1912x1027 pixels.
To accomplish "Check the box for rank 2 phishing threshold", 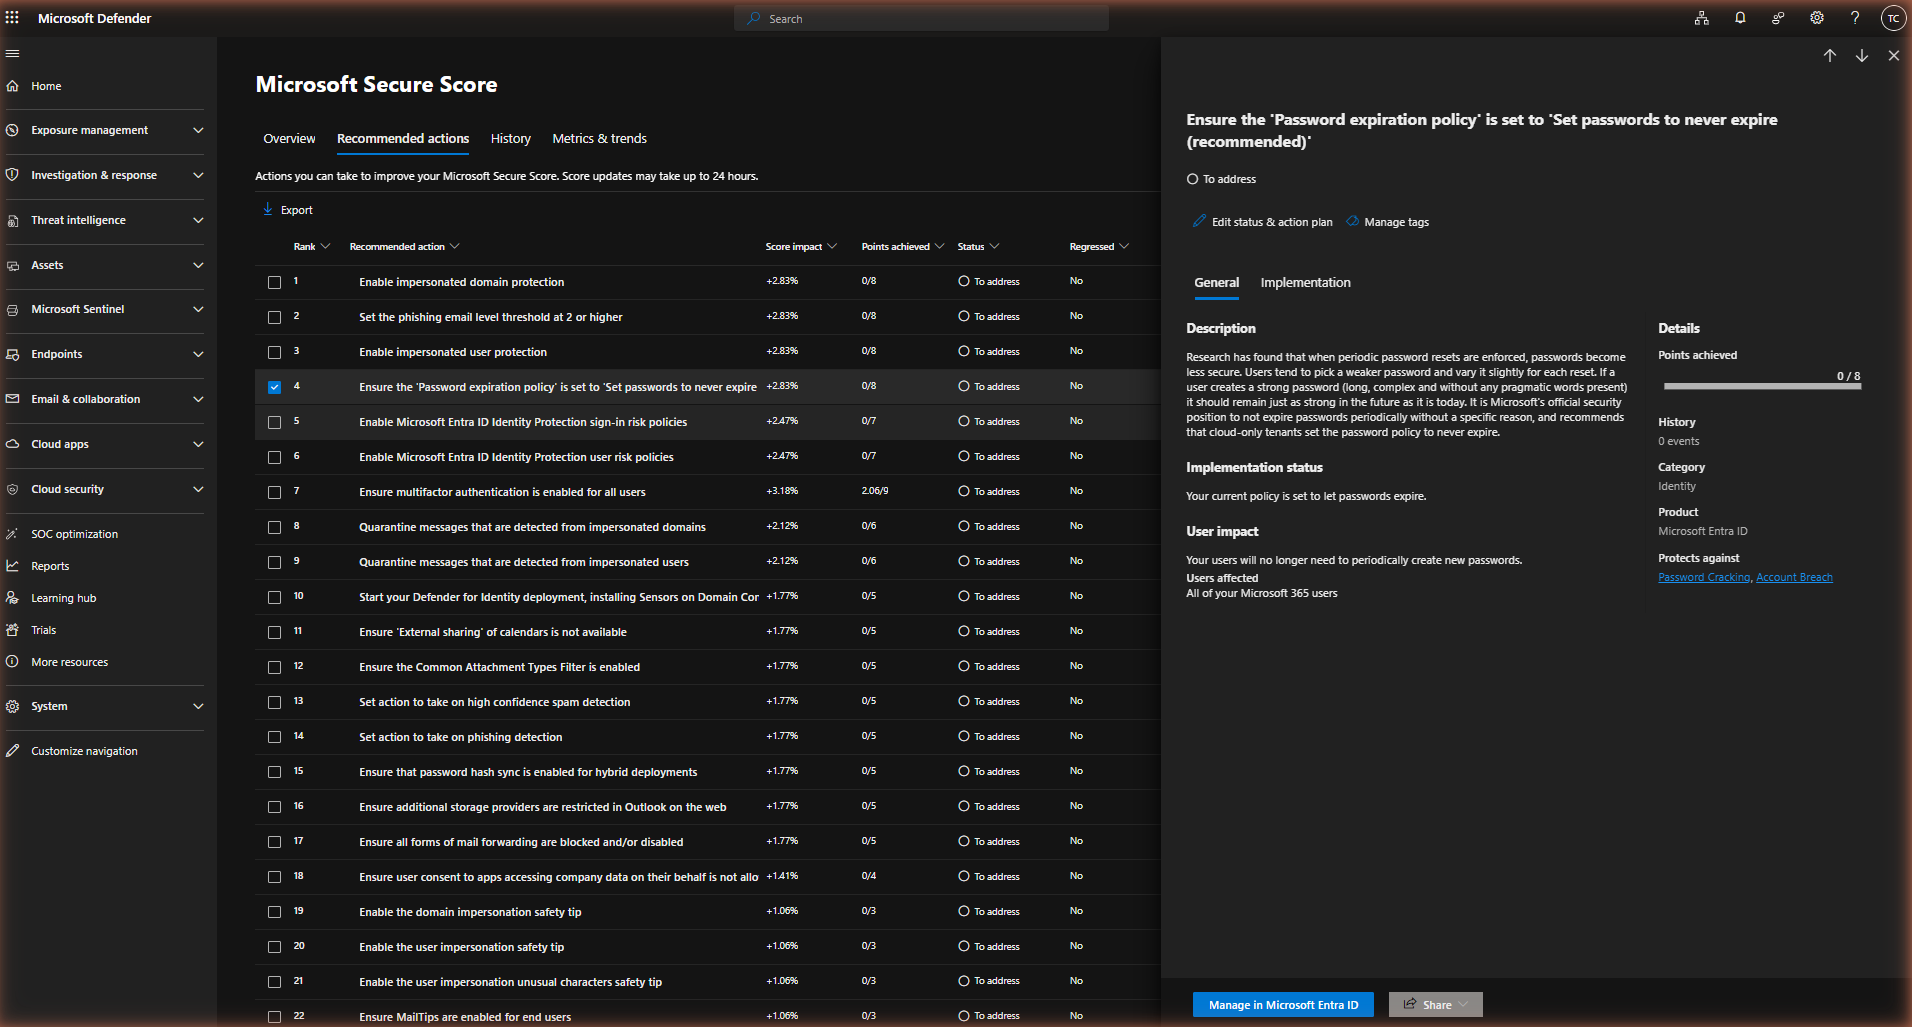I will (x=274, y=318).
